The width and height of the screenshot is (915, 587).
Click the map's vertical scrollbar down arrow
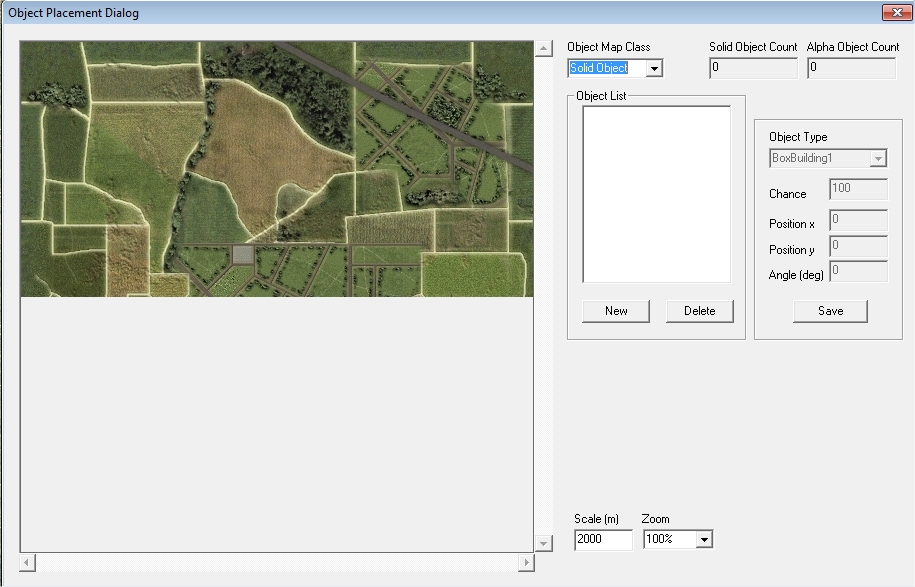tap(543, 544)
